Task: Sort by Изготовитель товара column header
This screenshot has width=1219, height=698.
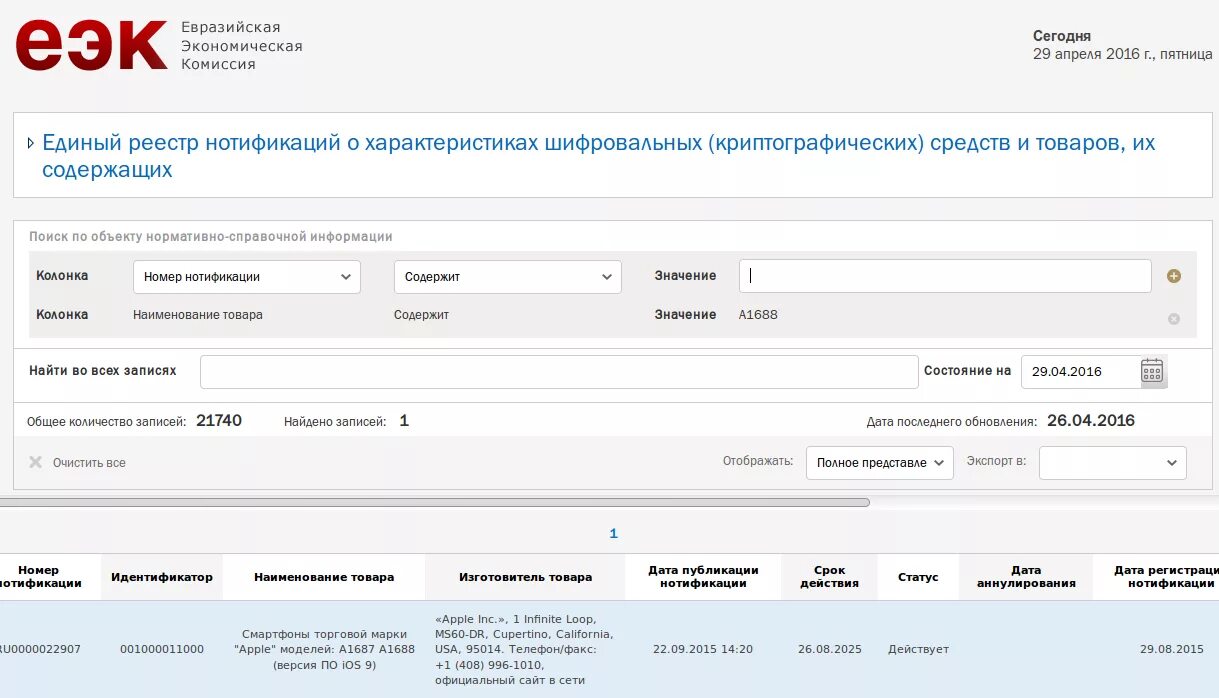Action: (525, 577)
